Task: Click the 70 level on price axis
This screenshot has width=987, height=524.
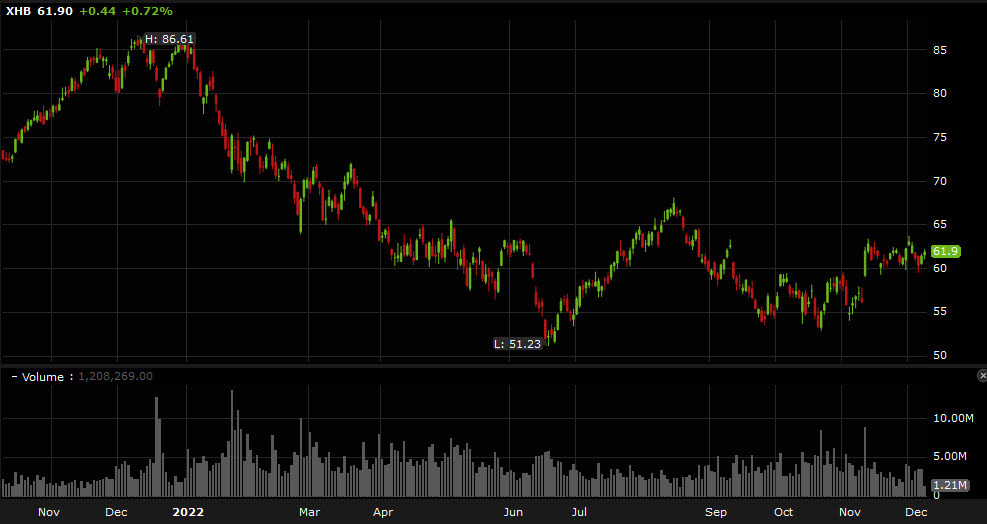Action: pyautogui.click(x=939, y=181)
